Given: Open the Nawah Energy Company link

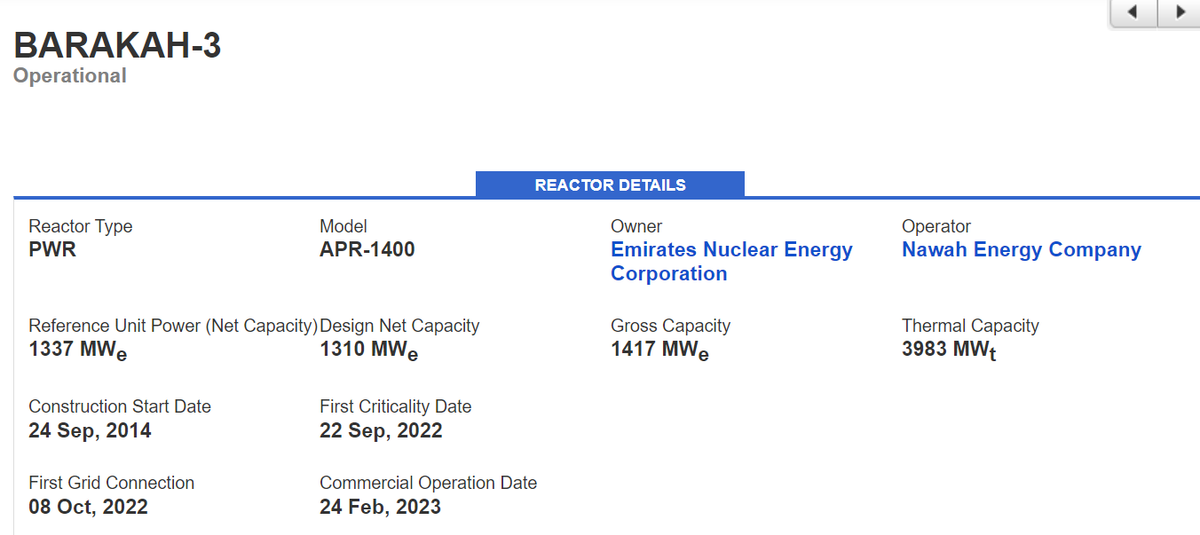Looking at the screenshot, I should [1021, 250].
